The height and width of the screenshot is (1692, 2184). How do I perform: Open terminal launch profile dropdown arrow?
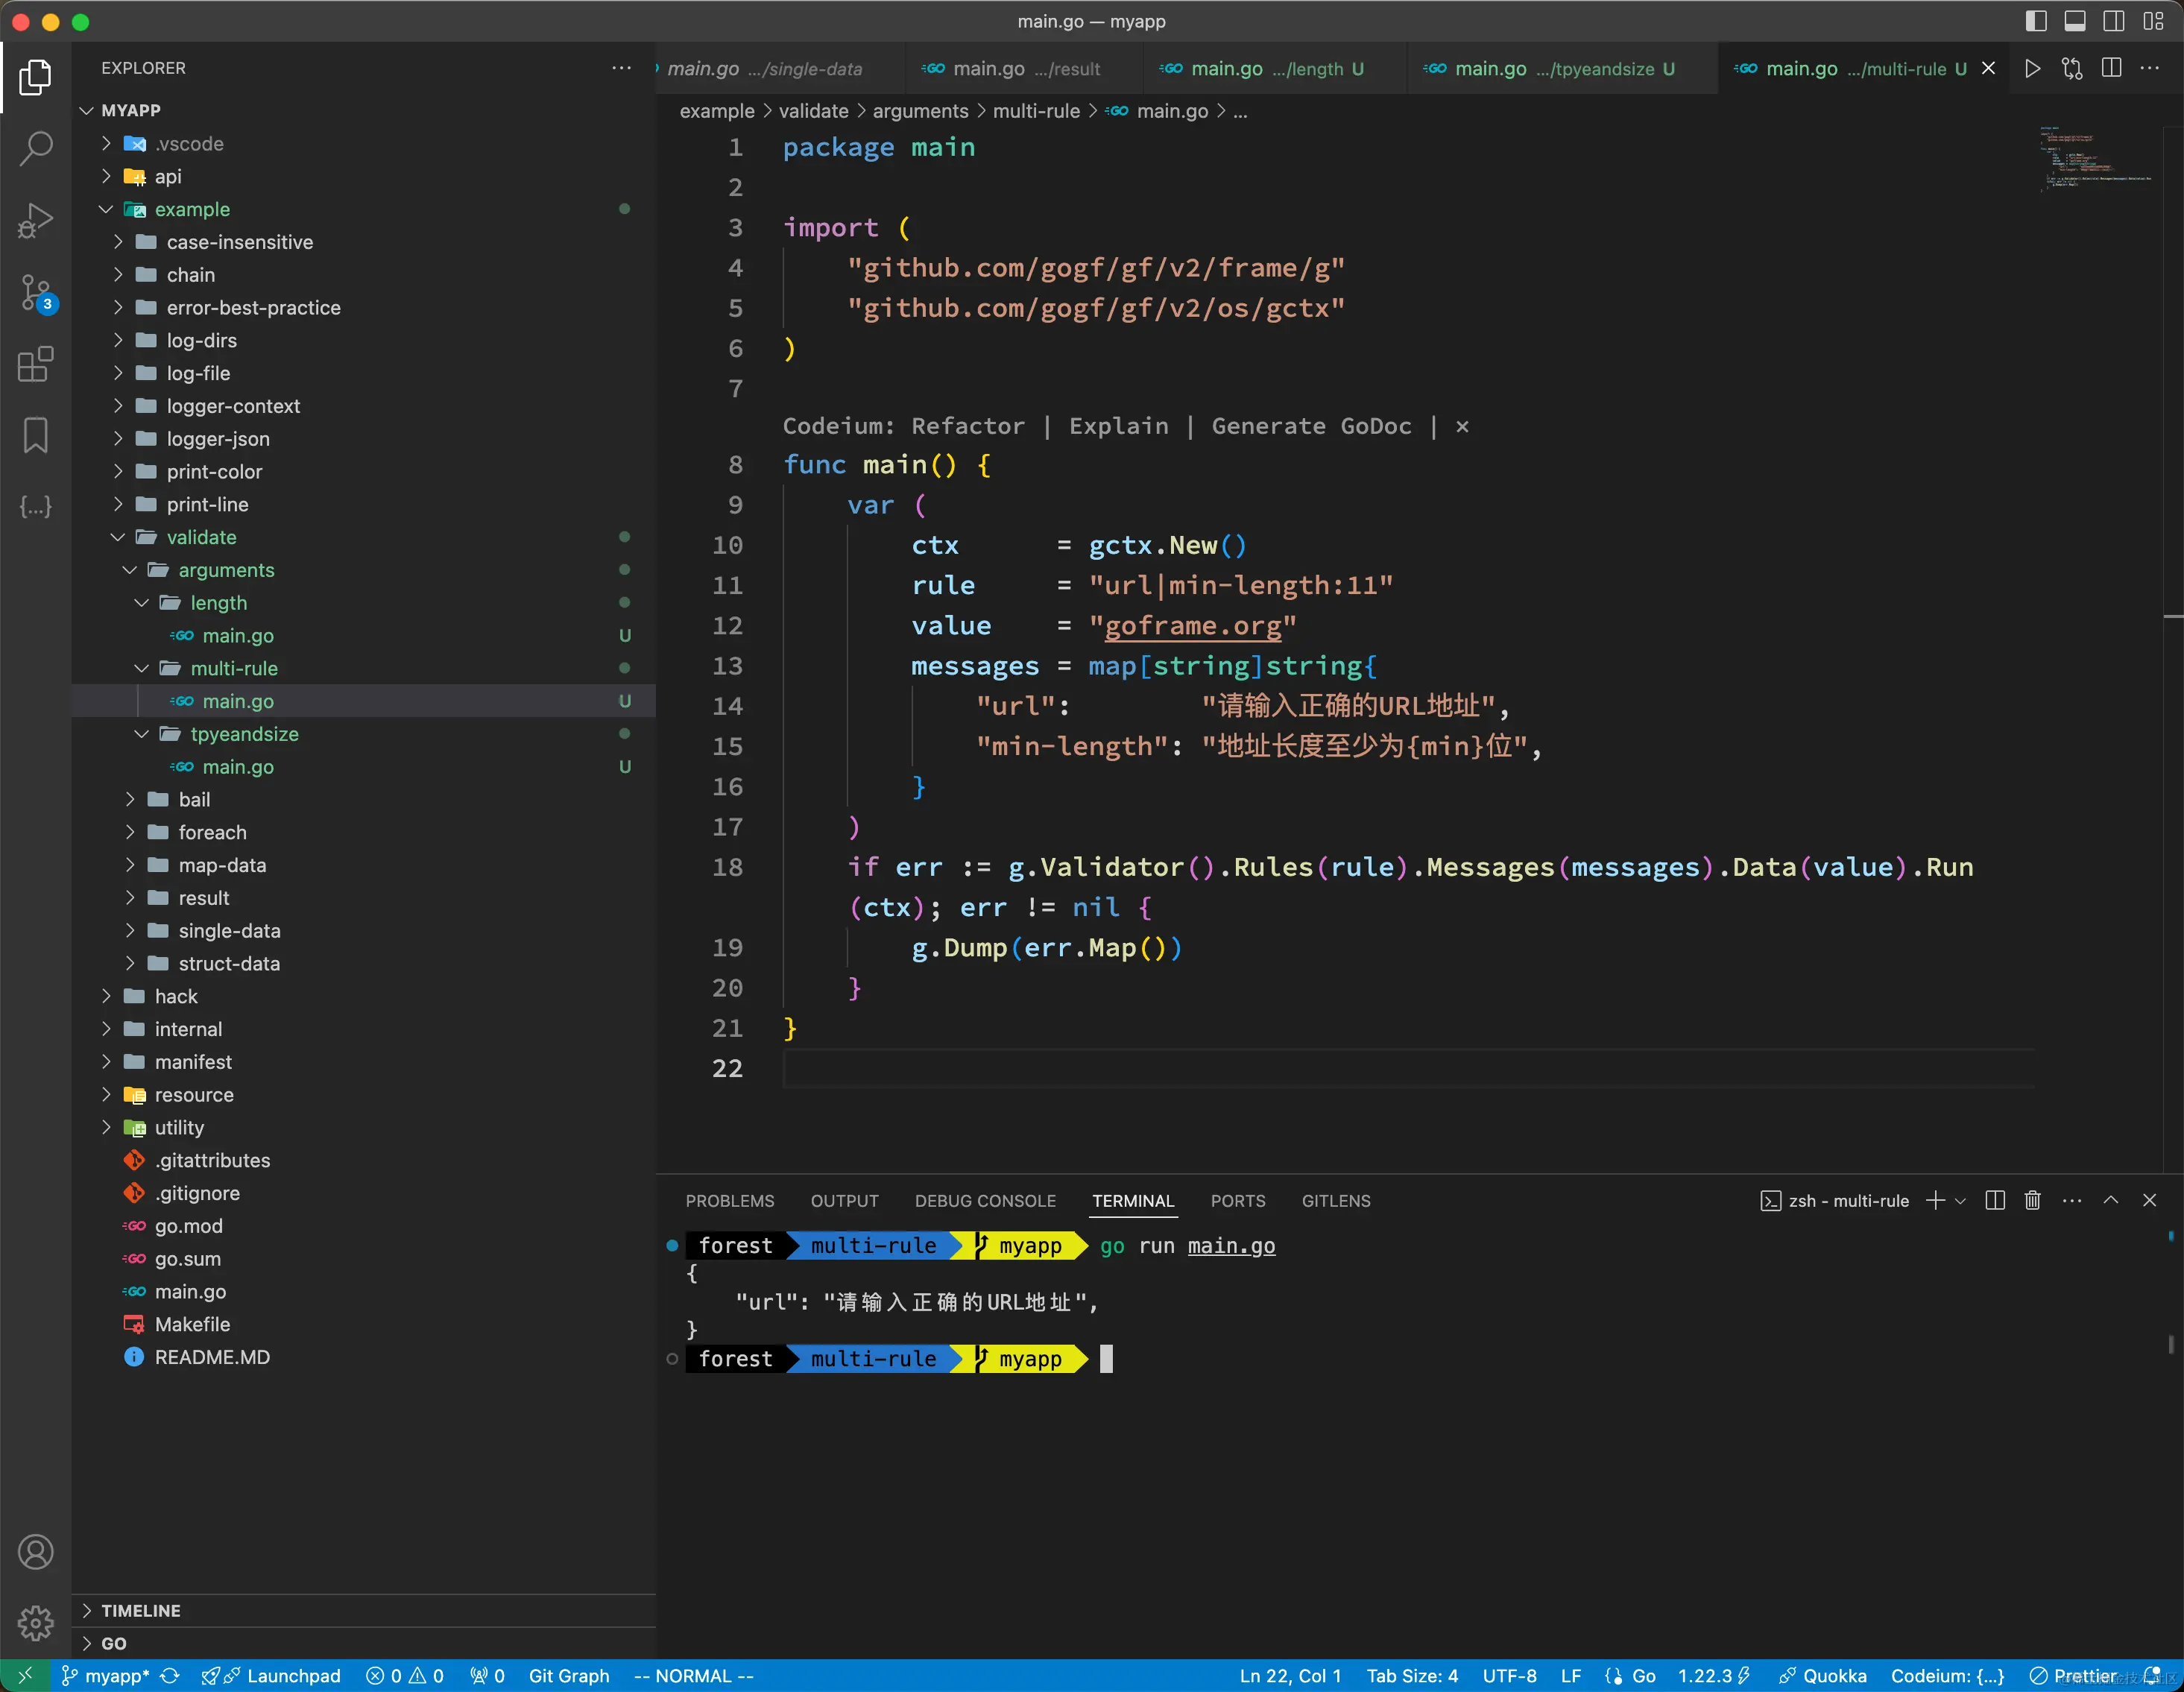1960,1200
